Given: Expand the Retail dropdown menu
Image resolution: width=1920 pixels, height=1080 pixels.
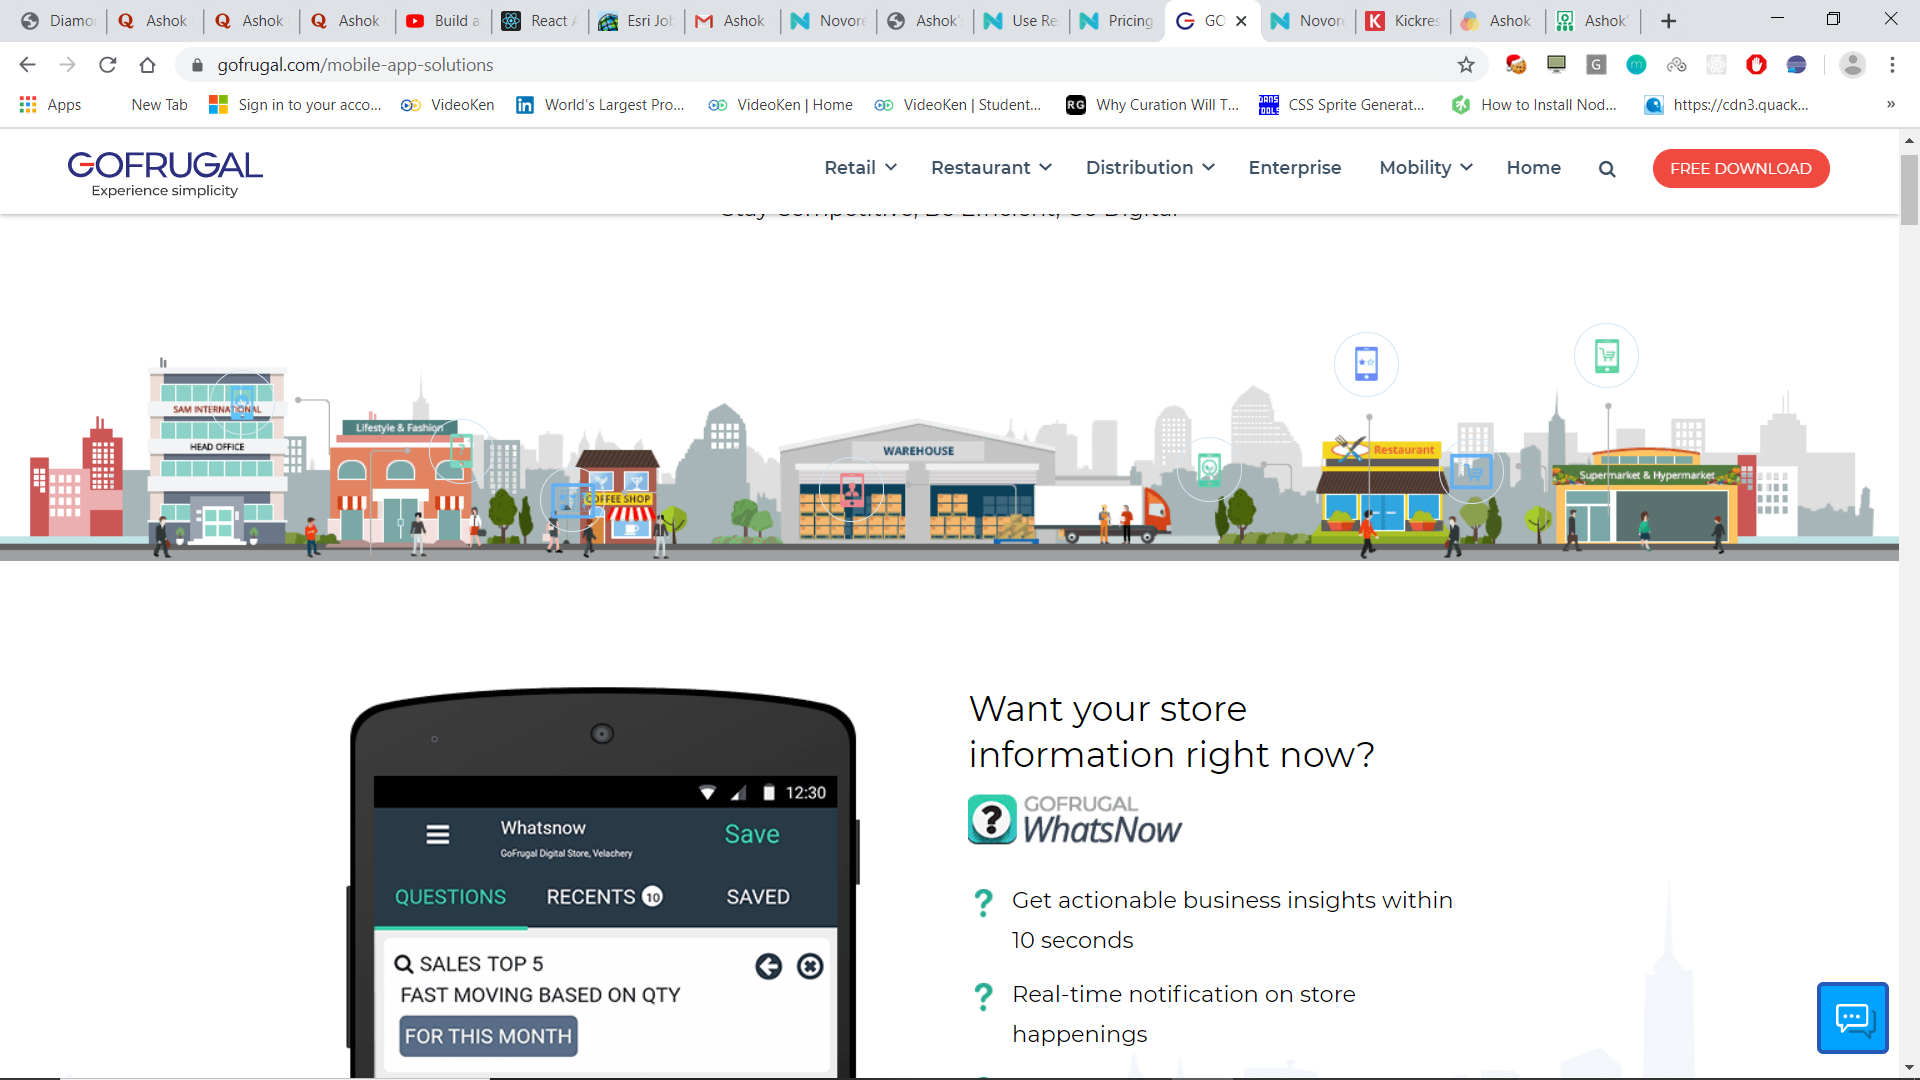Looking at the screenshot, I should click(860, 168).
